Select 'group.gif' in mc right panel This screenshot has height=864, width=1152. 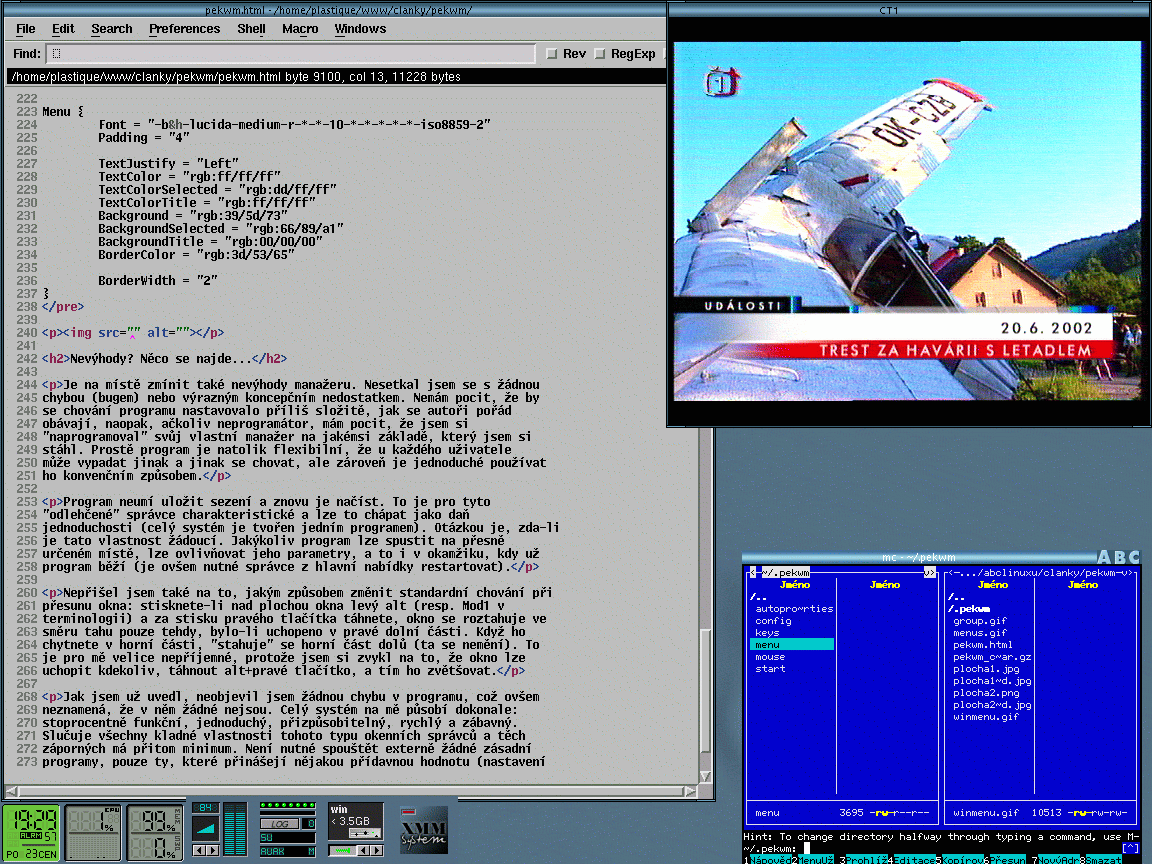point(980,621)
